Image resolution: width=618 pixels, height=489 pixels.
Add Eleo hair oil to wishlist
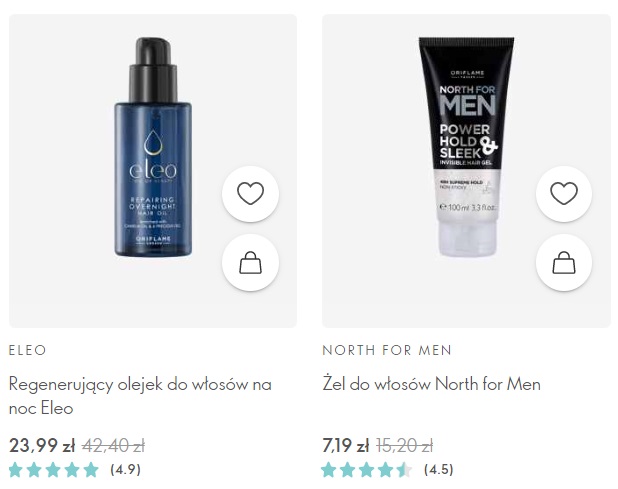pos(250,193)
